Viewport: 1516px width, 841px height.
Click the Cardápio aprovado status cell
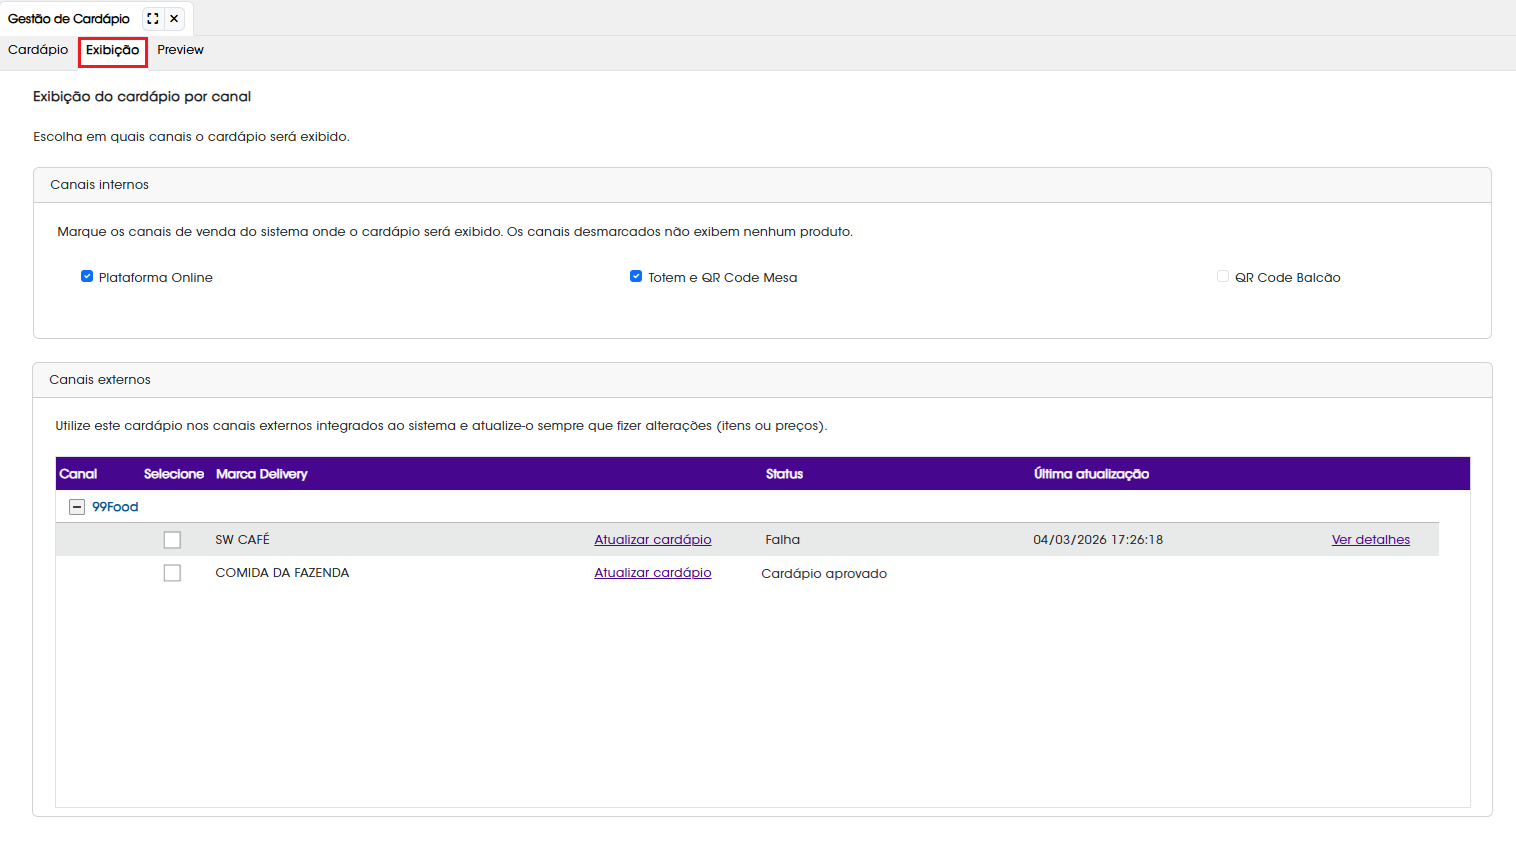824,574
